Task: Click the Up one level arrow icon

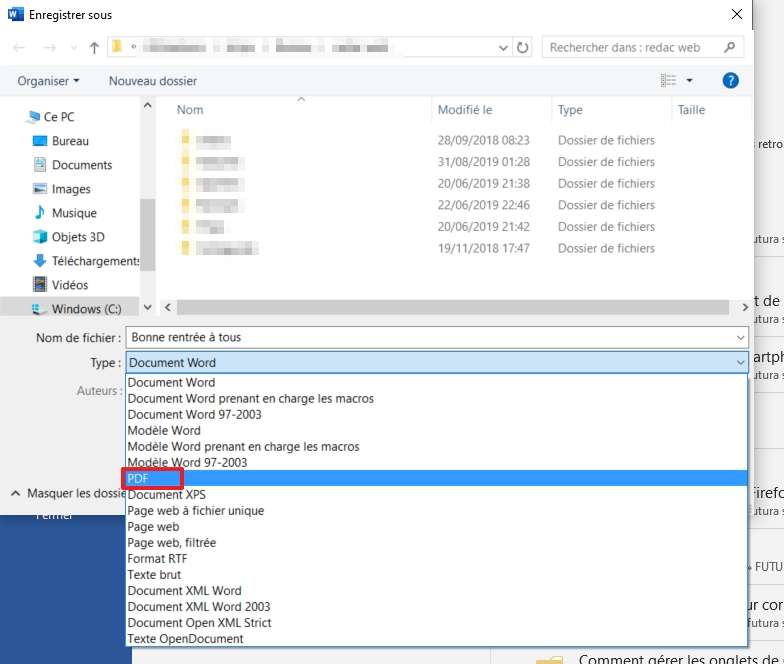Action: click(x=94, y=47)
